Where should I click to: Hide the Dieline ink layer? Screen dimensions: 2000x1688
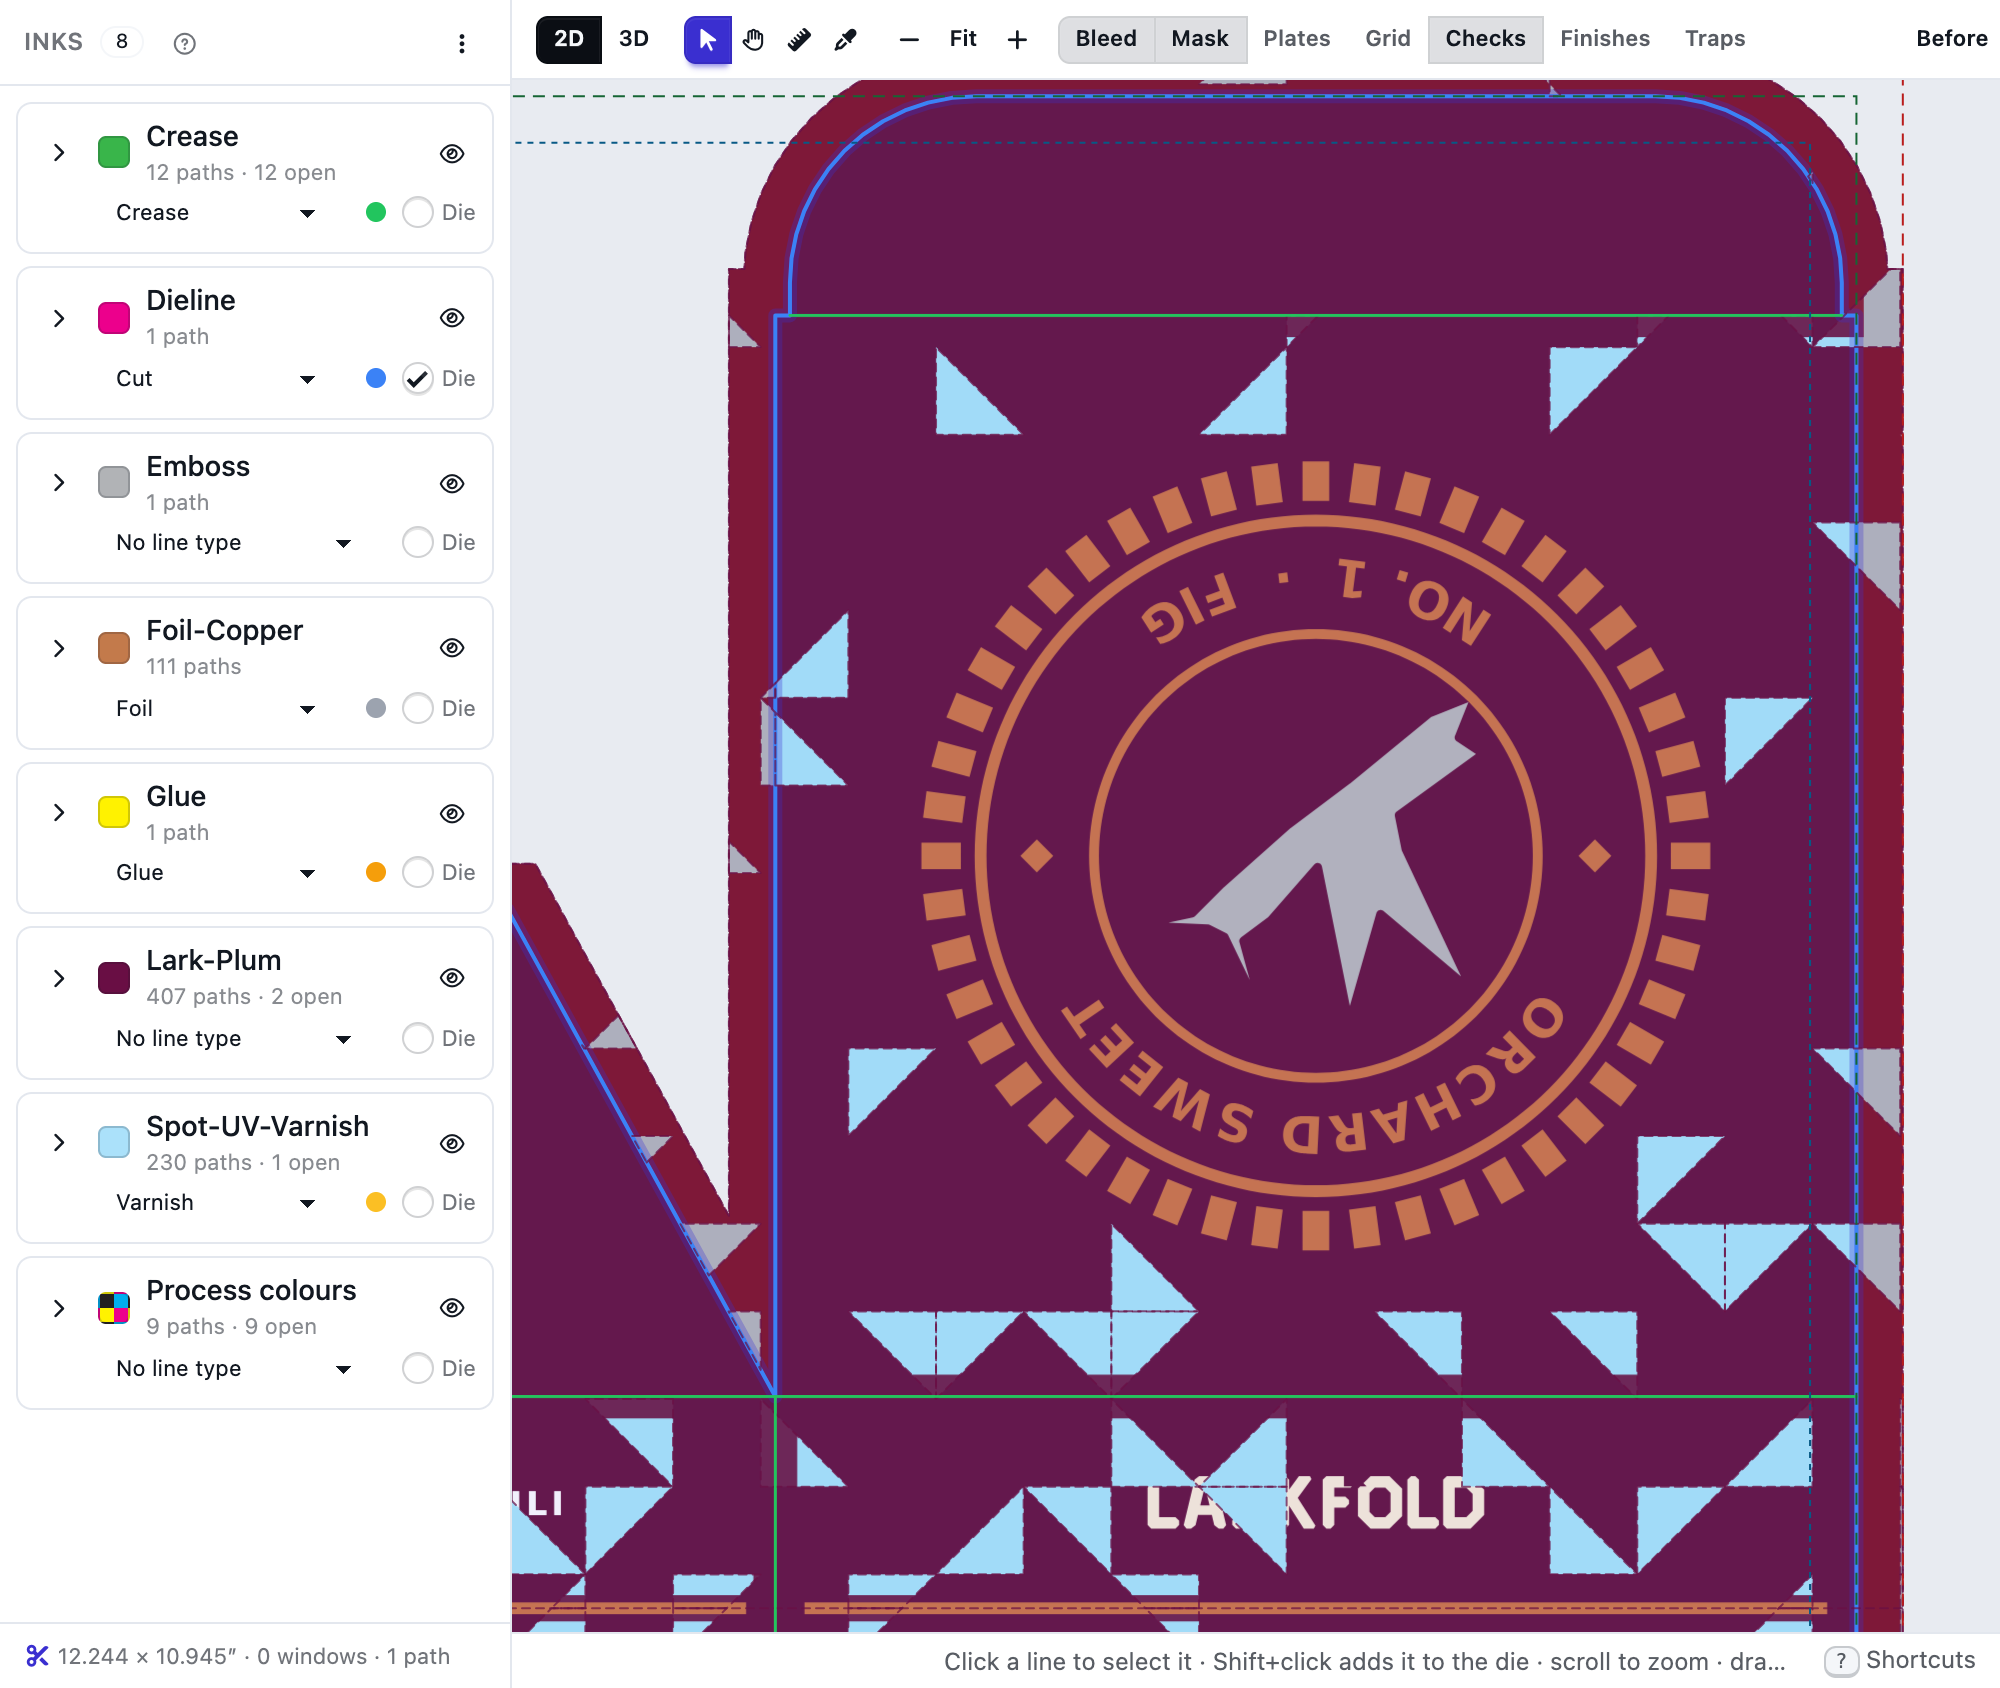tap(452, 317)
